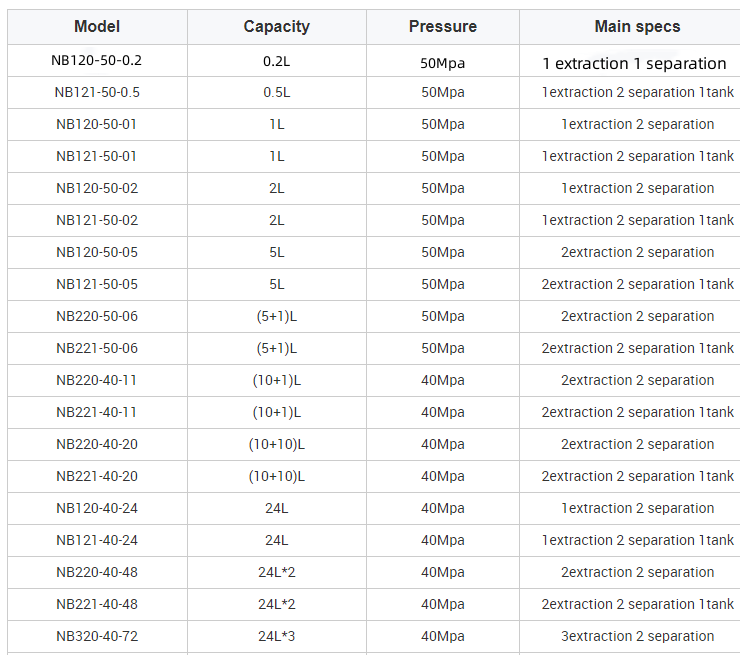Click the Model column header

point(97,27)
